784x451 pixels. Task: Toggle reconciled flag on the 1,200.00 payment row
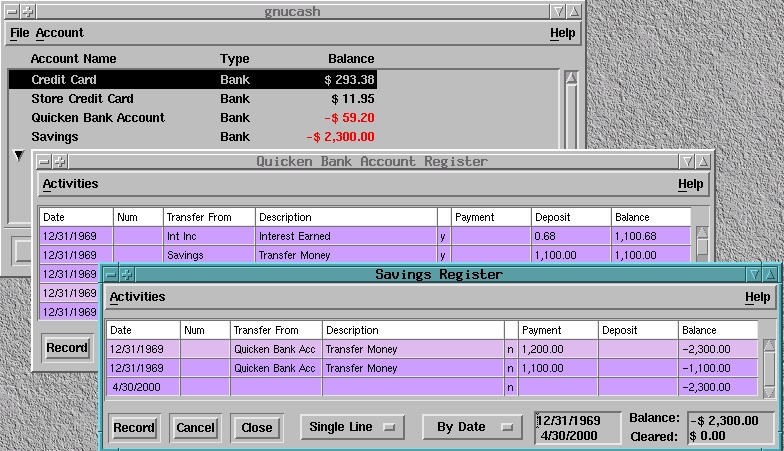coord(511,349)
